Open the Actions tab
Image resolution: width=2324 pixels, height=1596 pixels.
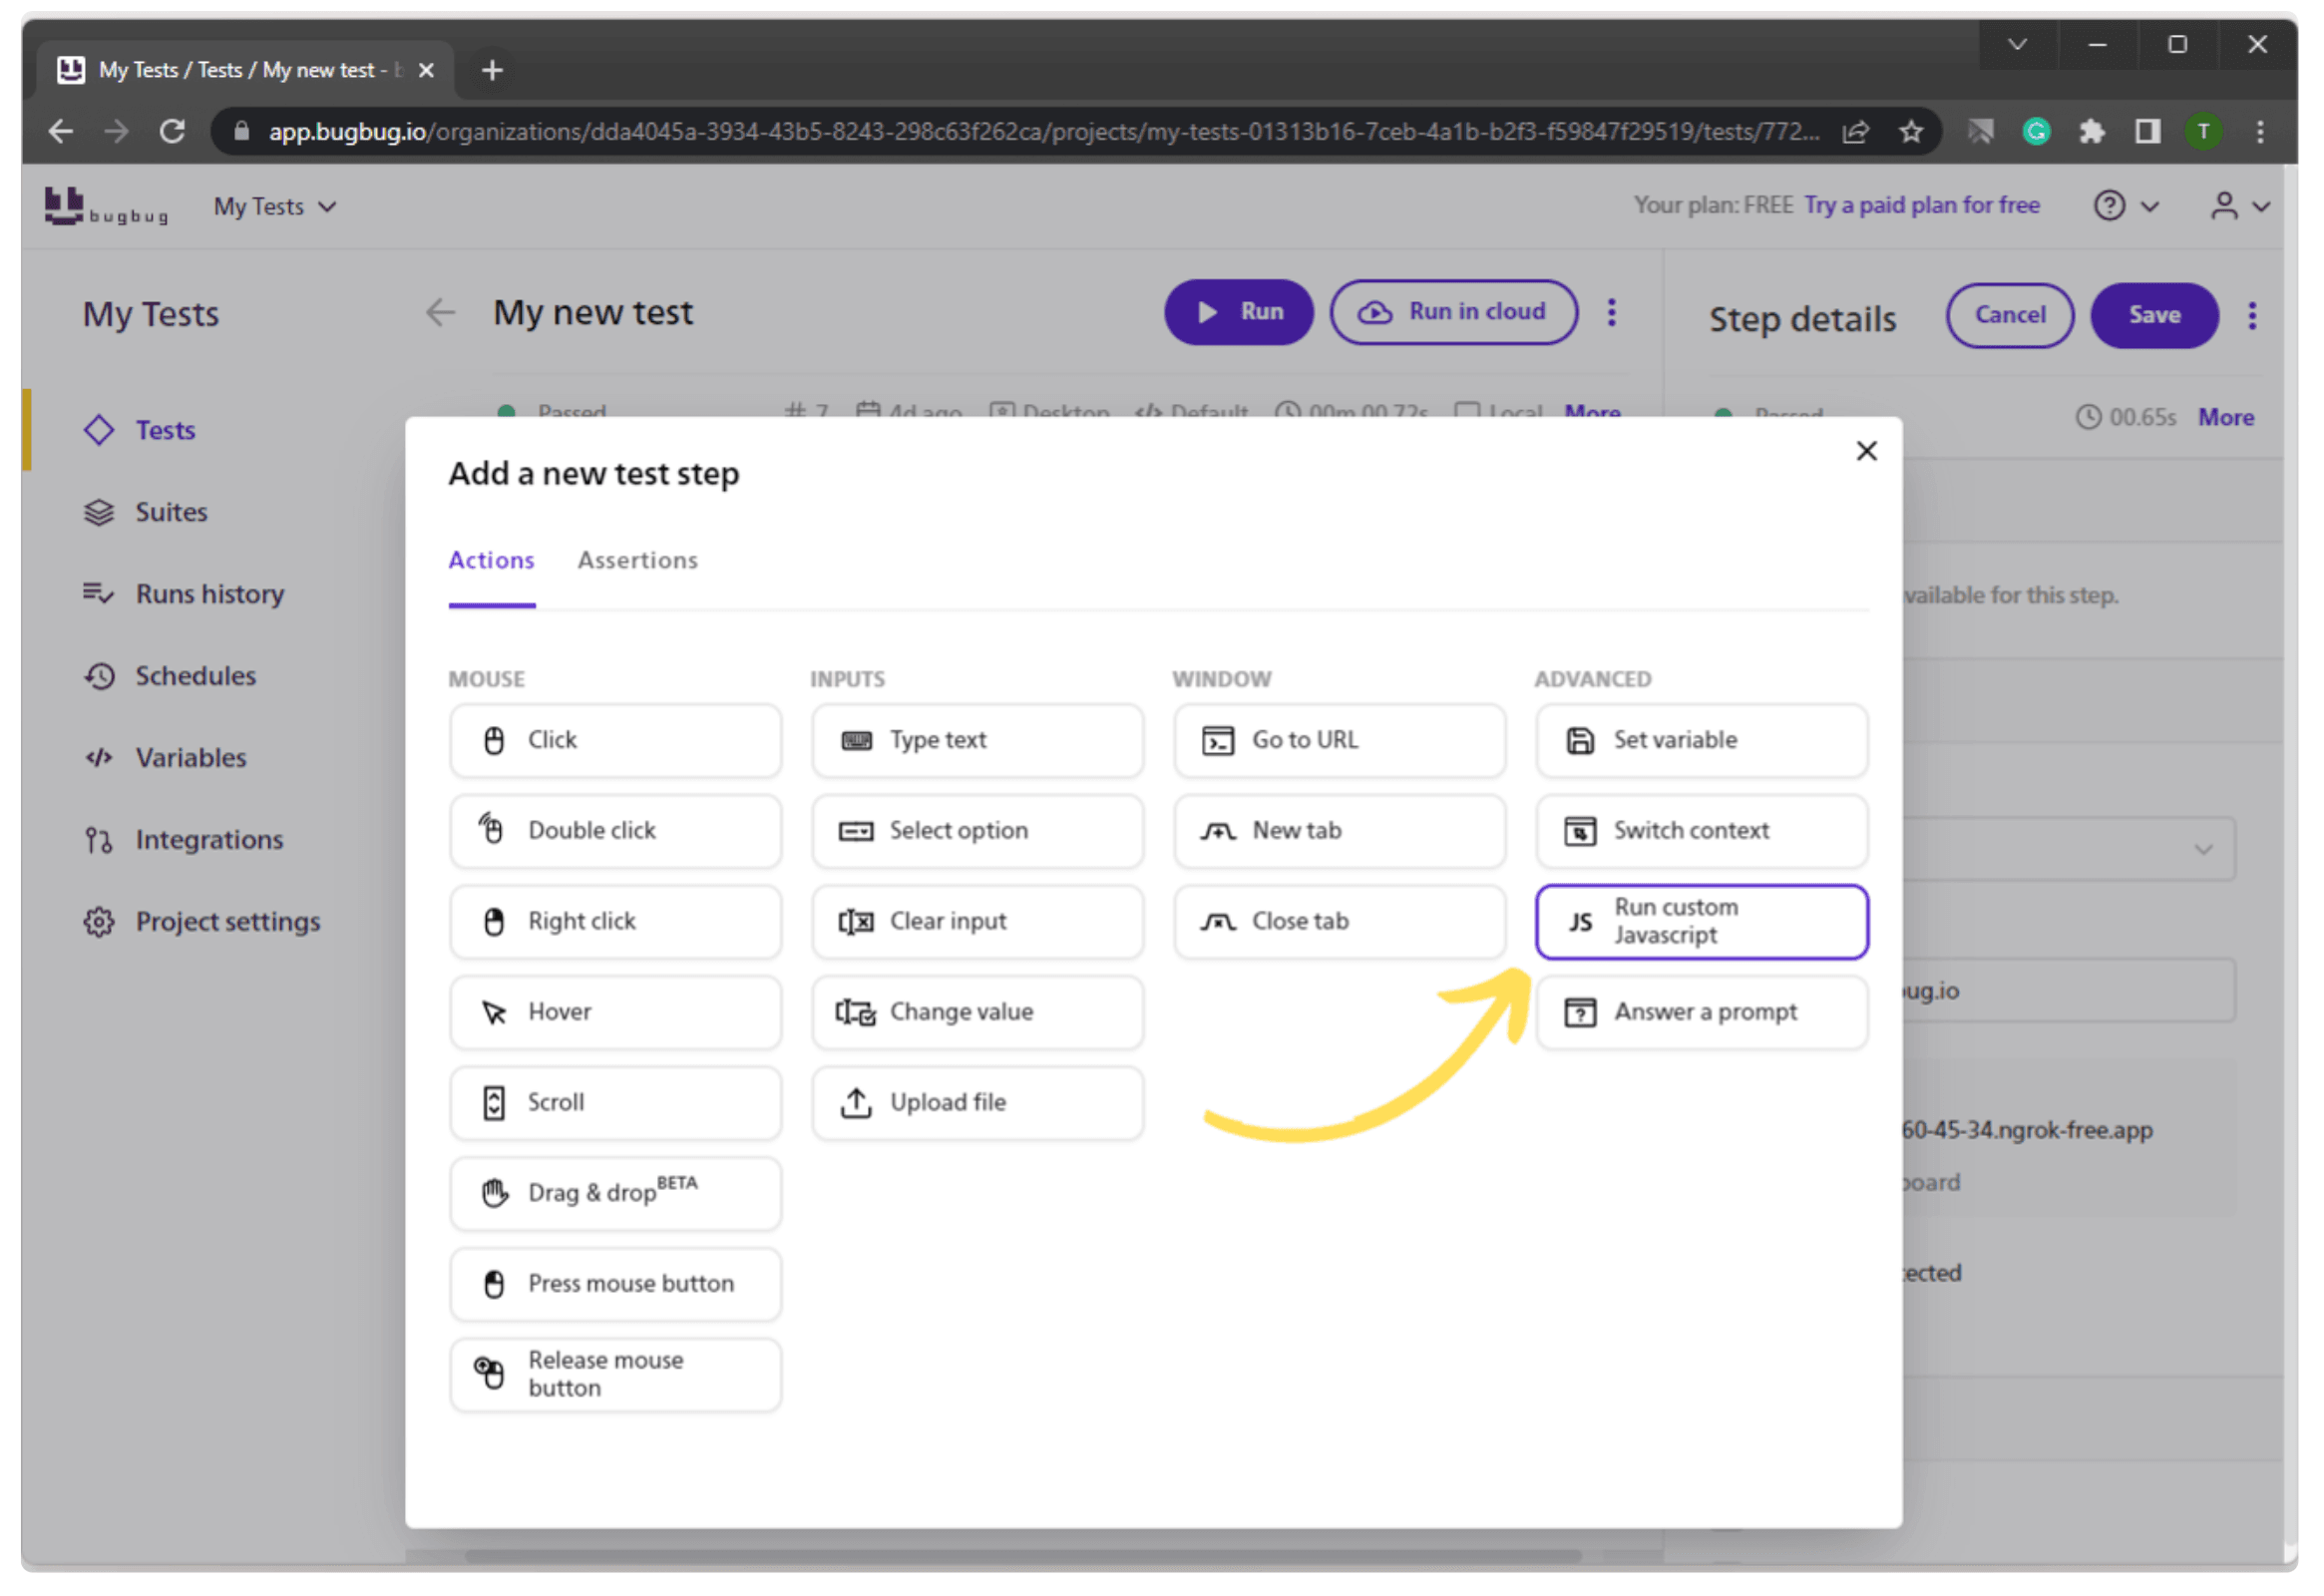pos(491,561)
